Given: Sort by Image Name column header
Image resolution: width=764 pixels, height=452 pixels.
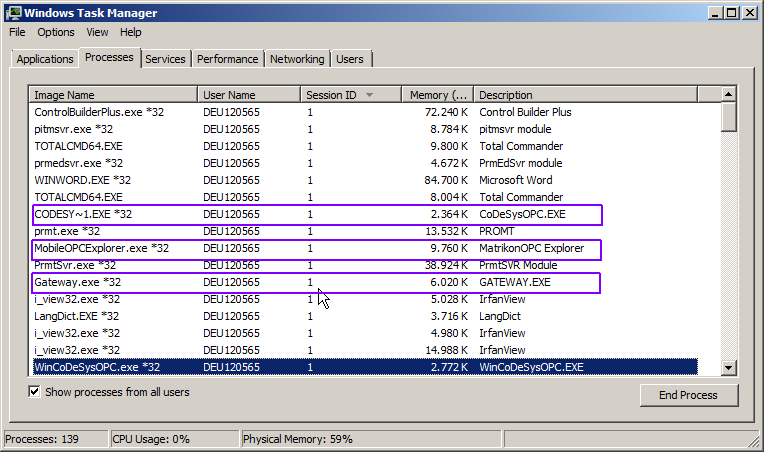Looking at the screenshot, I should (113, 94).
